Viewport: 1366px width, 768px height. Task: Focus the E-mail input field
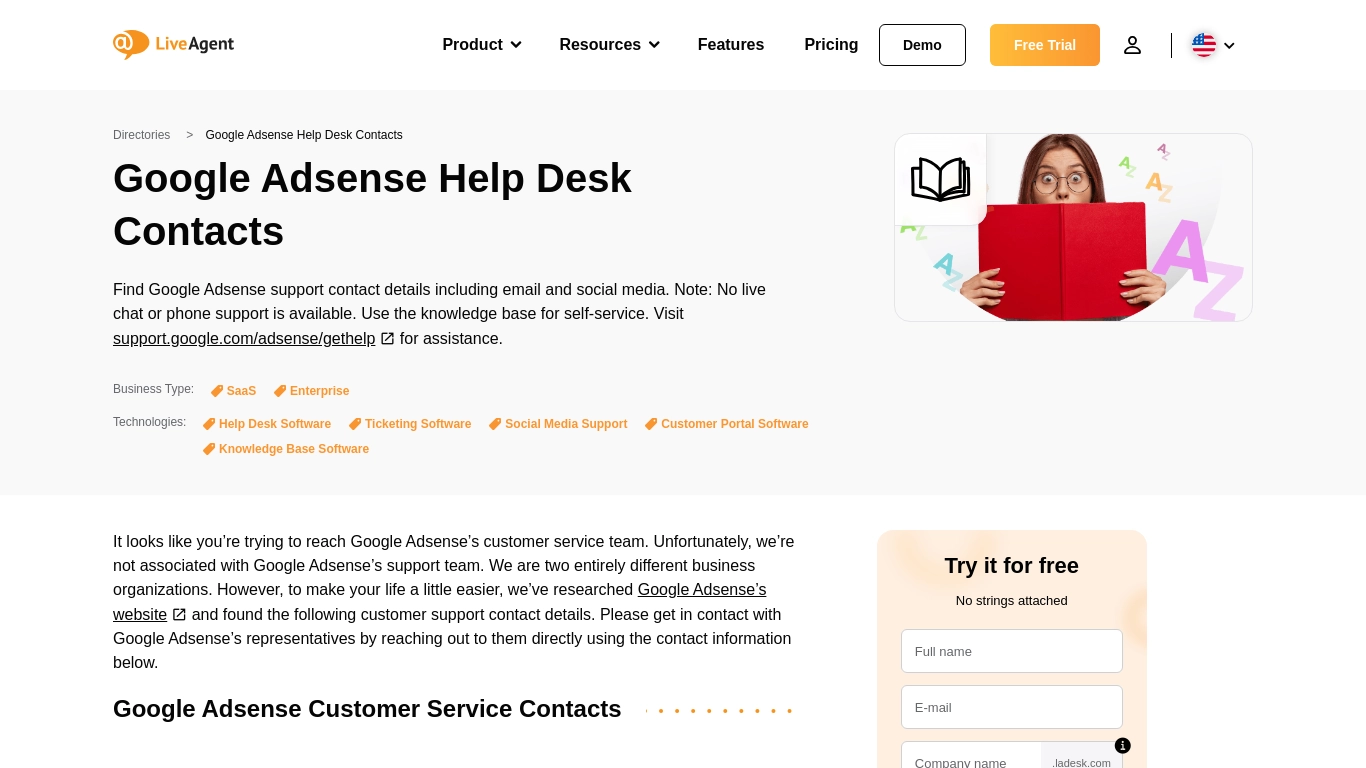tap(1011, 707)
